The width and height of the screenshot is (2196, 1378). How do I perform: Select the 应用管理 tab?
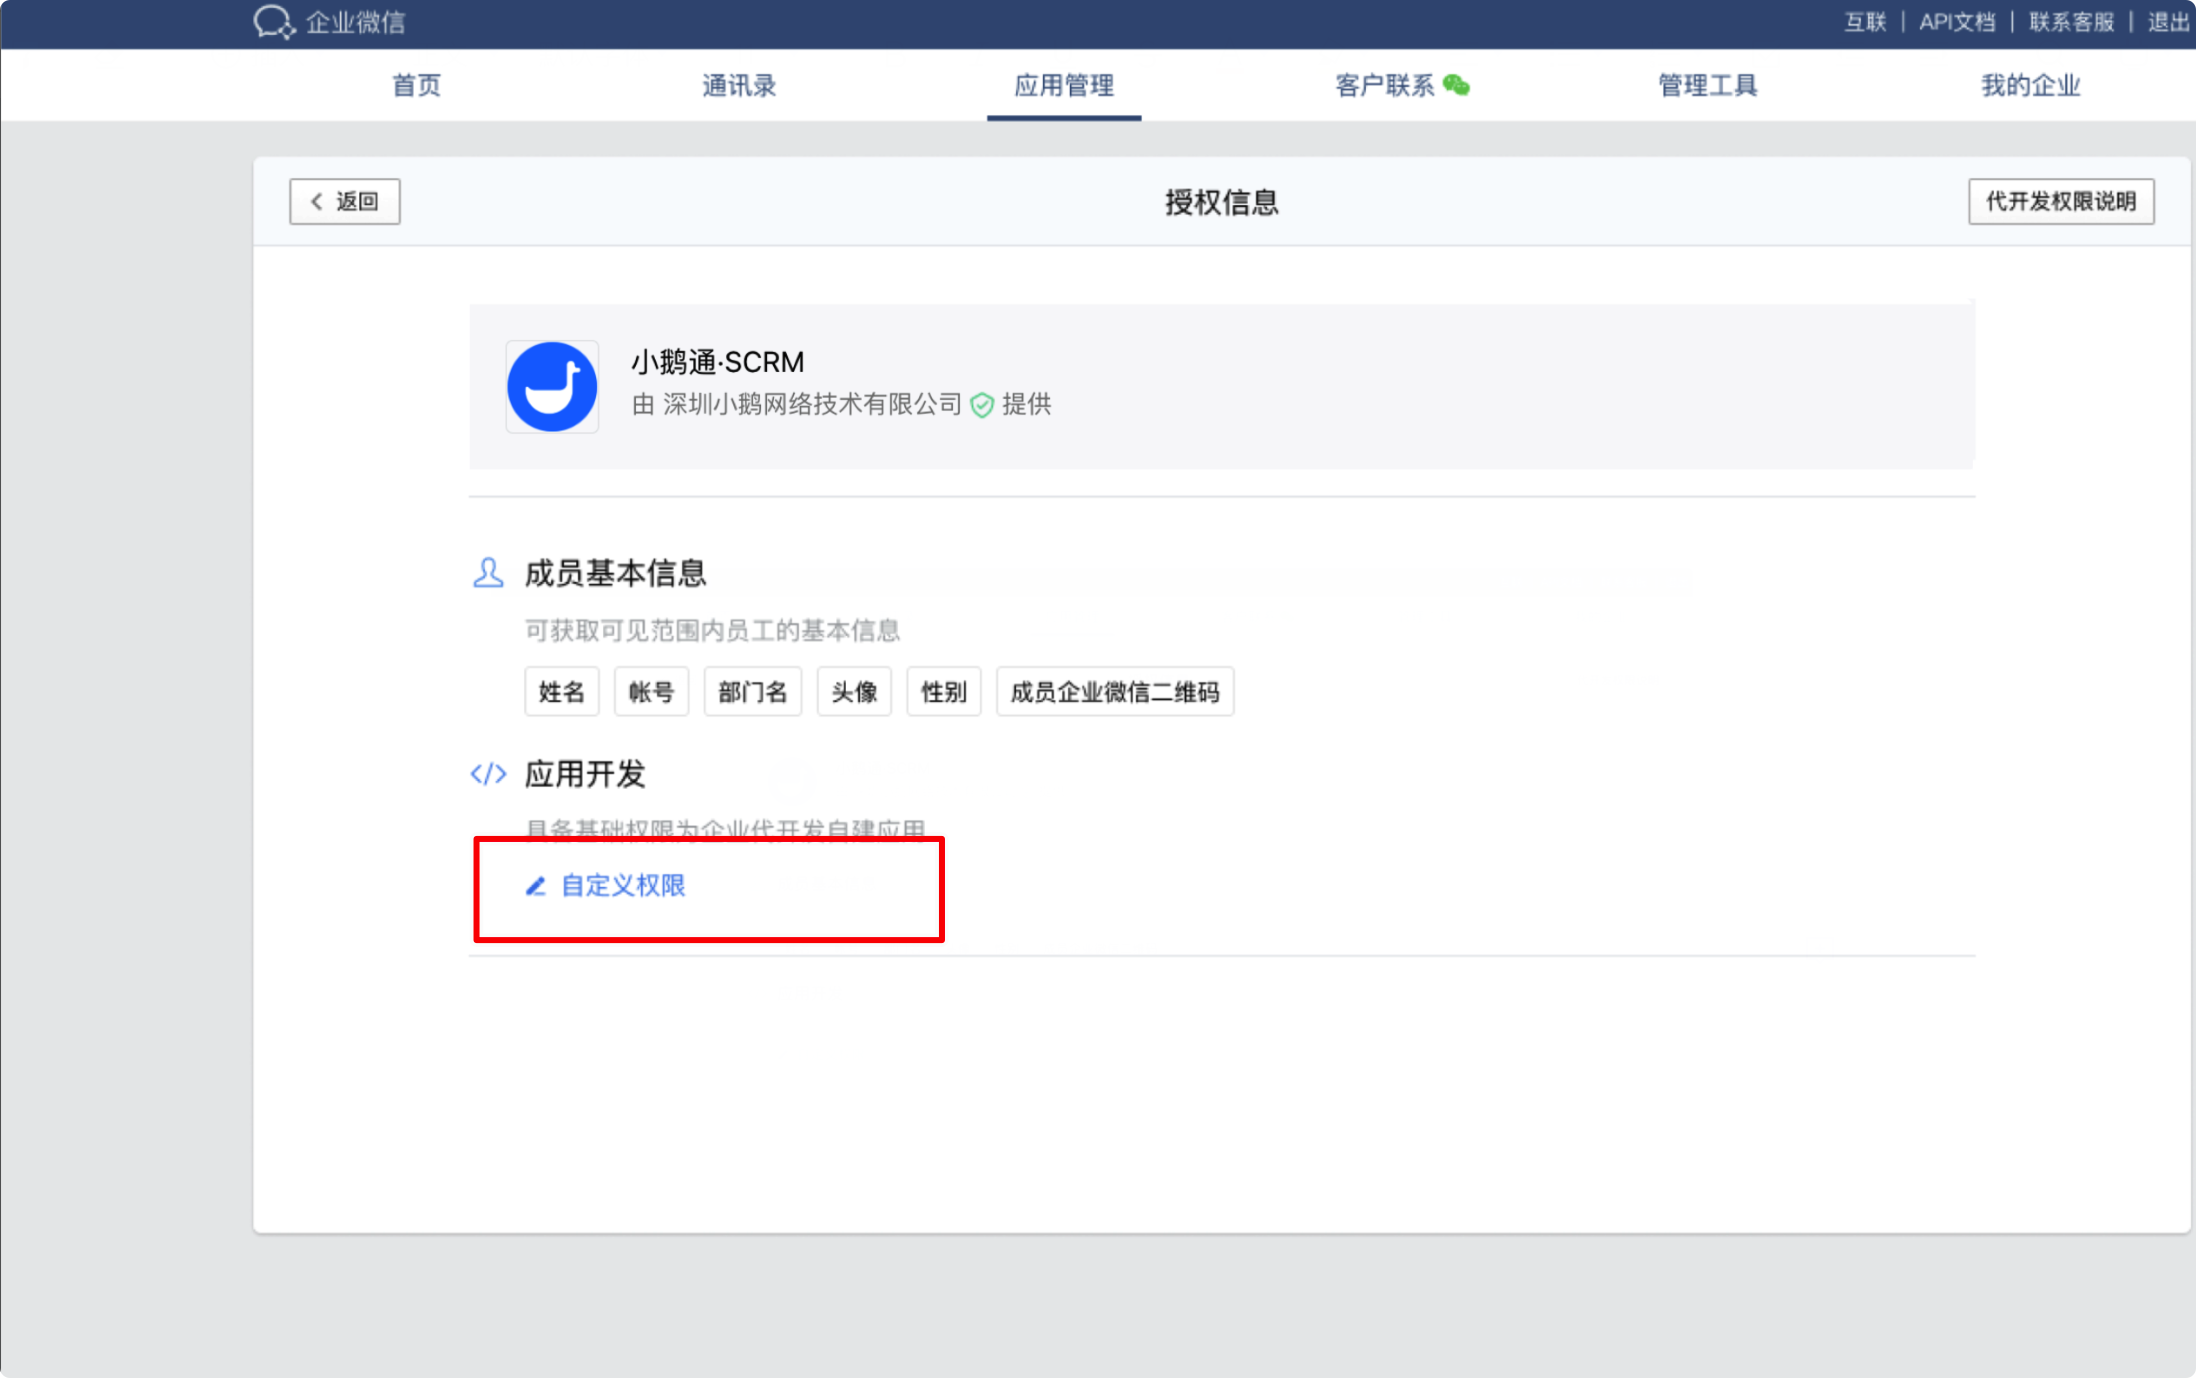click(x=1064, y=85)
